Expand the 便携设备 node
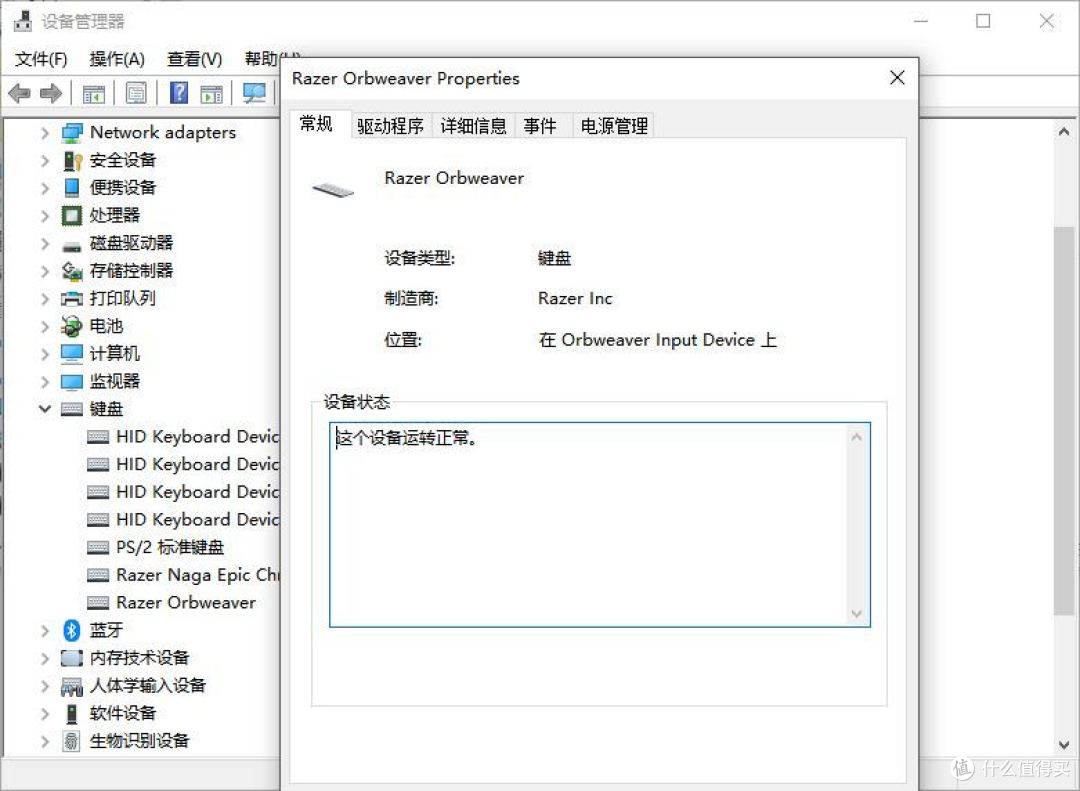This screenshot has width=1080, height=791. [45, 188]
